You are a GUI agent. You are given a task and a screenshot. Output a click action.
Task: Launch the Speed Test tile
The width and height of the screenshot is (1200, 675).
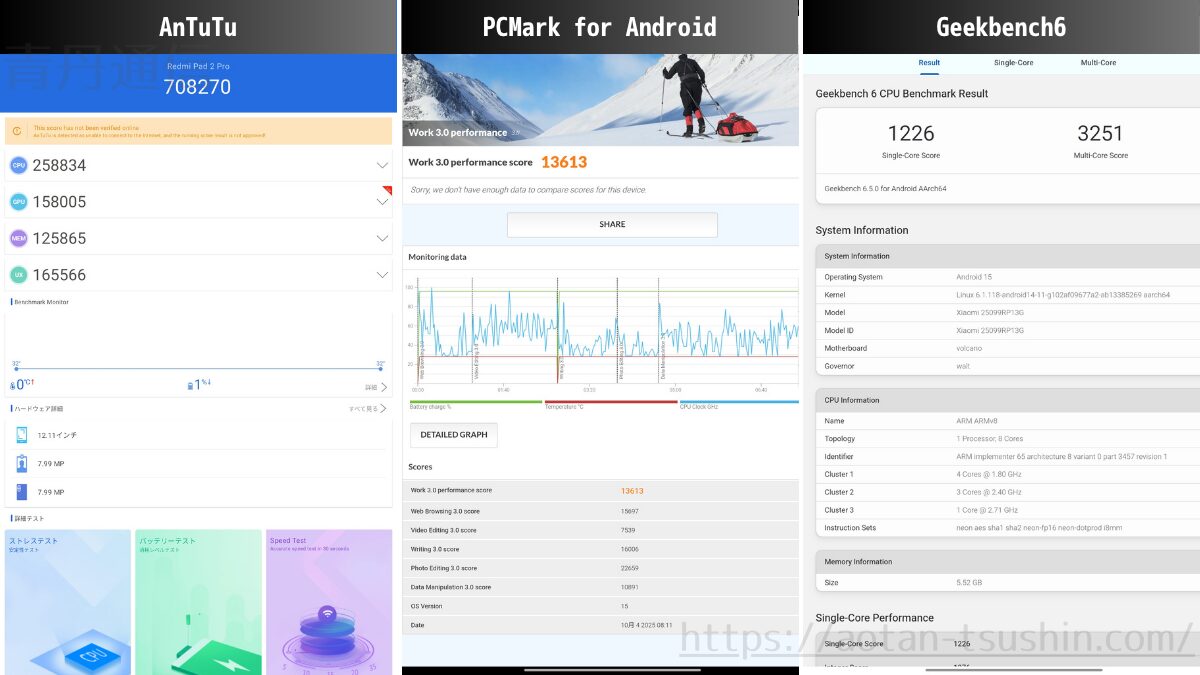pyautogui.click(x=329, y=600)
